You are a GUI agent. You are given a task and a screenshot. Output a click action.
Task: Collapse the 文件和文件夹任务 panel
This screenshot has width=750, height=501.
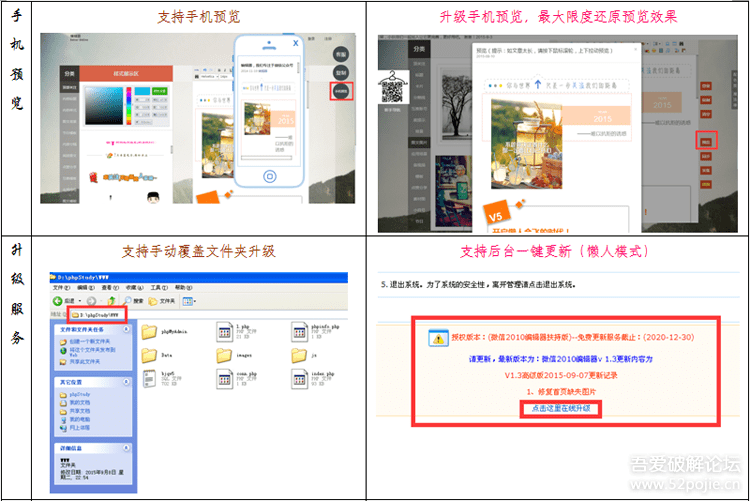coord(126,329)
